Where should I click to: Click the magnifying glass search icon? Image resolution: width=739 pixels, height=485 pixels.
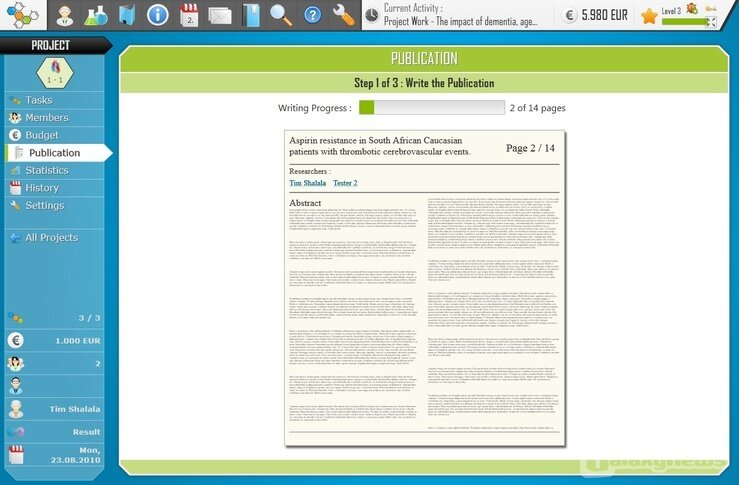click(x=281, y=15)
